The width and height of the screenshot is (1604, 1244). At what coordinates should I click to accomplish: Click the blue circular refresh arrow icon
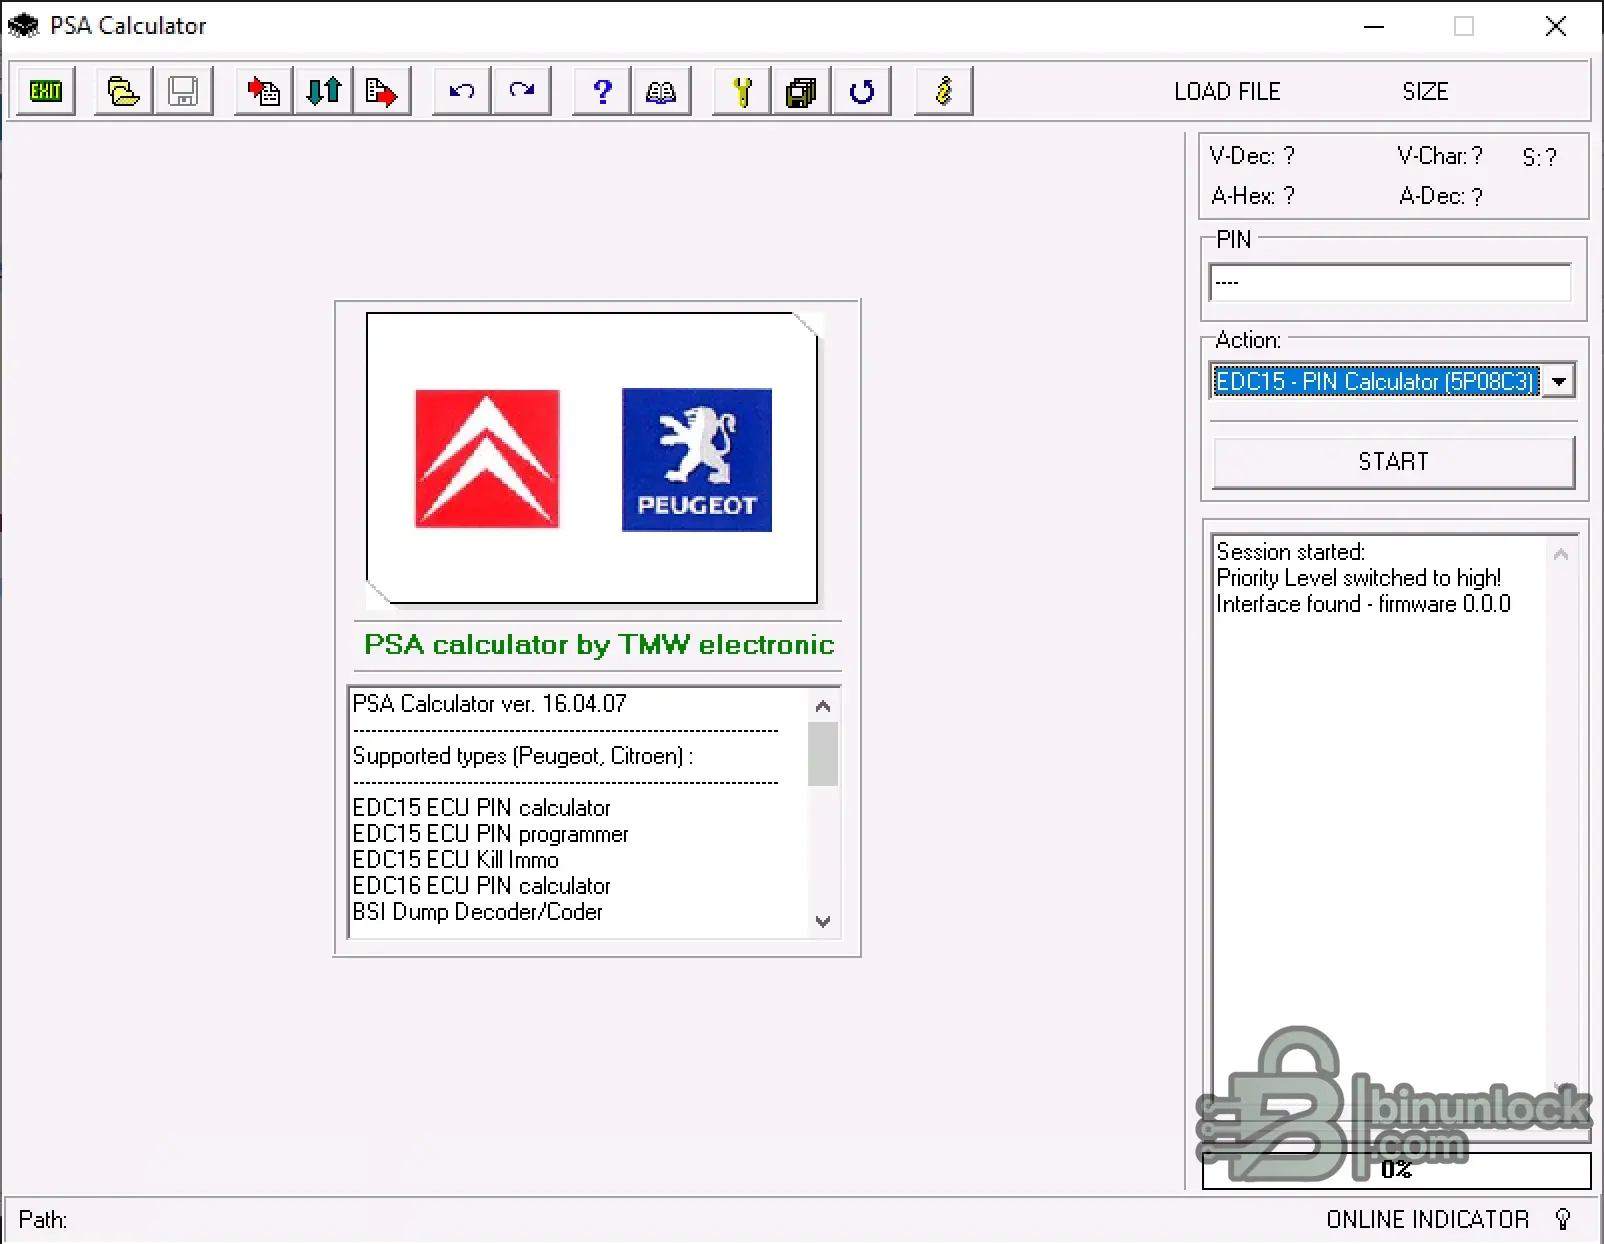pos(861,92)
